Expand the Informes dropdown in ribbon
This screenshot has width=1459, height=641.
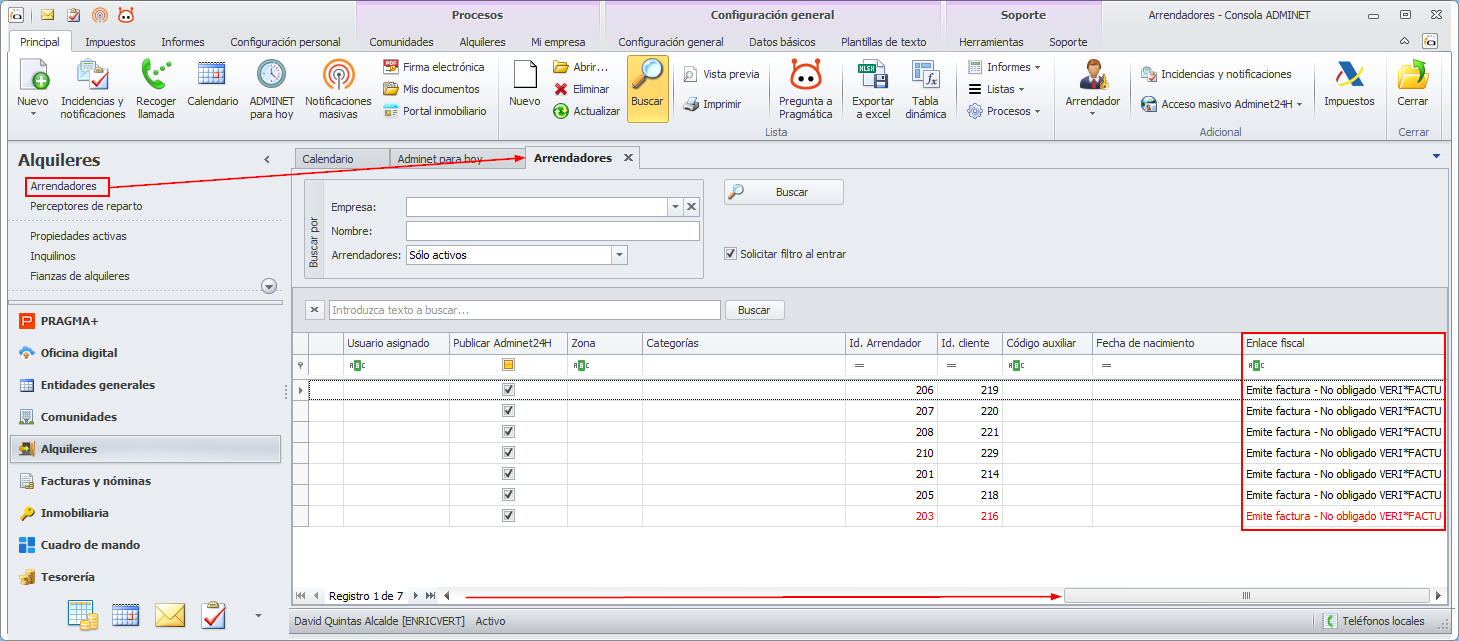pyautogui.click(x=1007, y=67)
